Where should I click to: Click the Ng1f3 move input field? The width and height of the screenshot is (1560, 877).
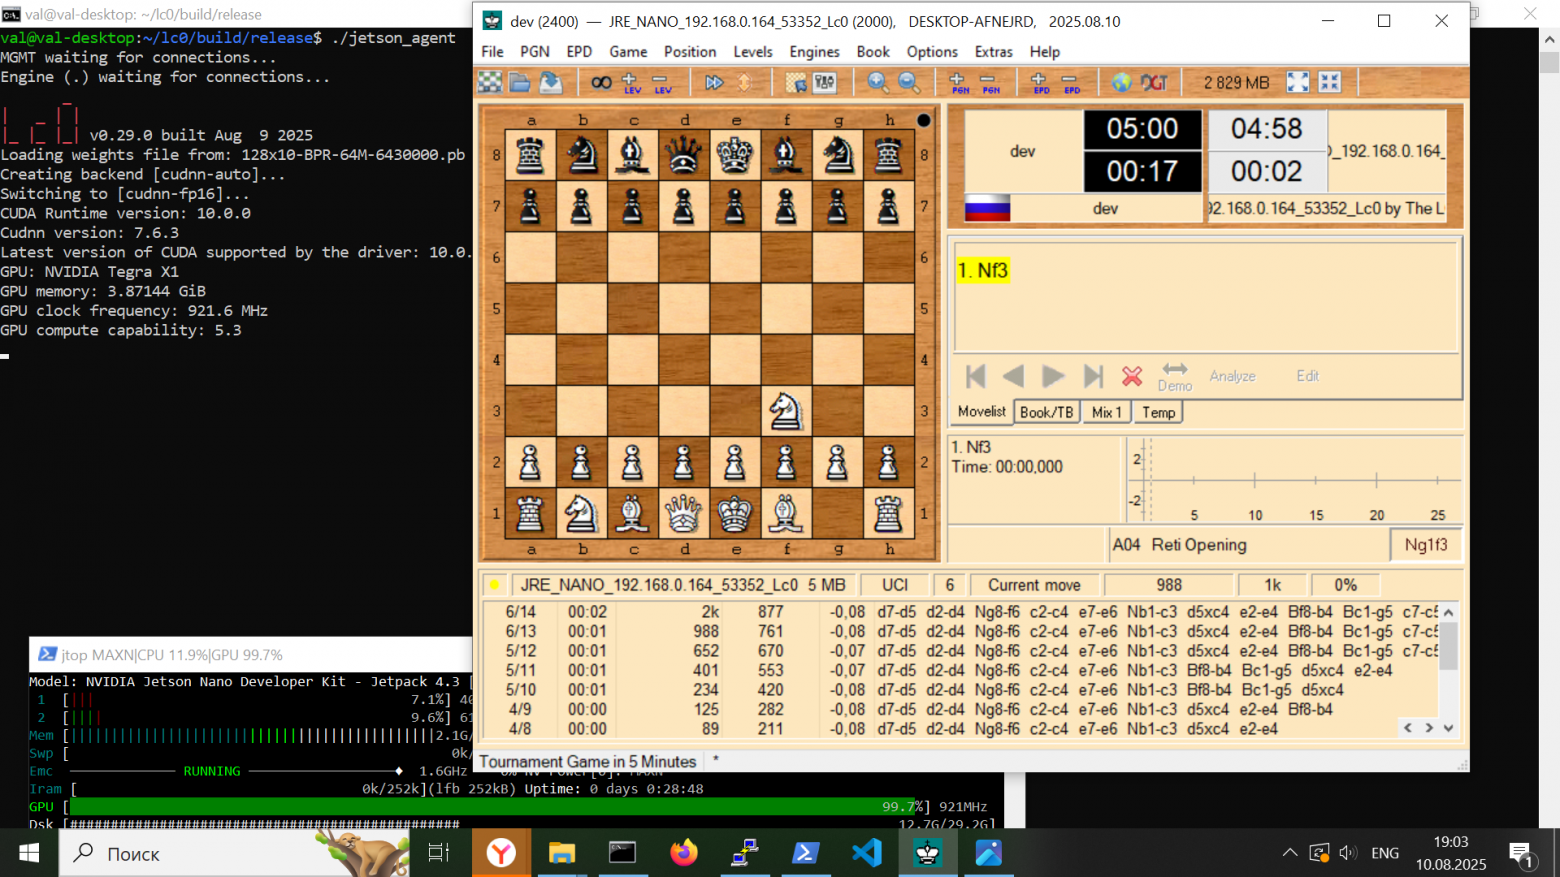[1426, 545]
